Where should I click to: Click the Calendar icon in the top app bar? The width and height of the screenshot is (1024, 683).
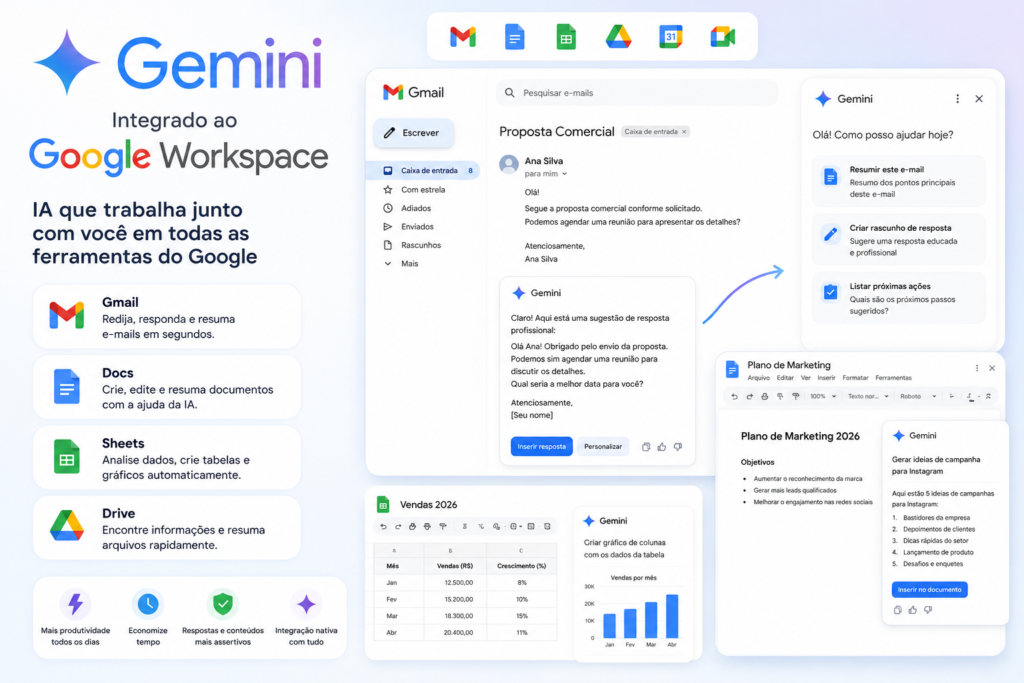click(x=671, y=37)
